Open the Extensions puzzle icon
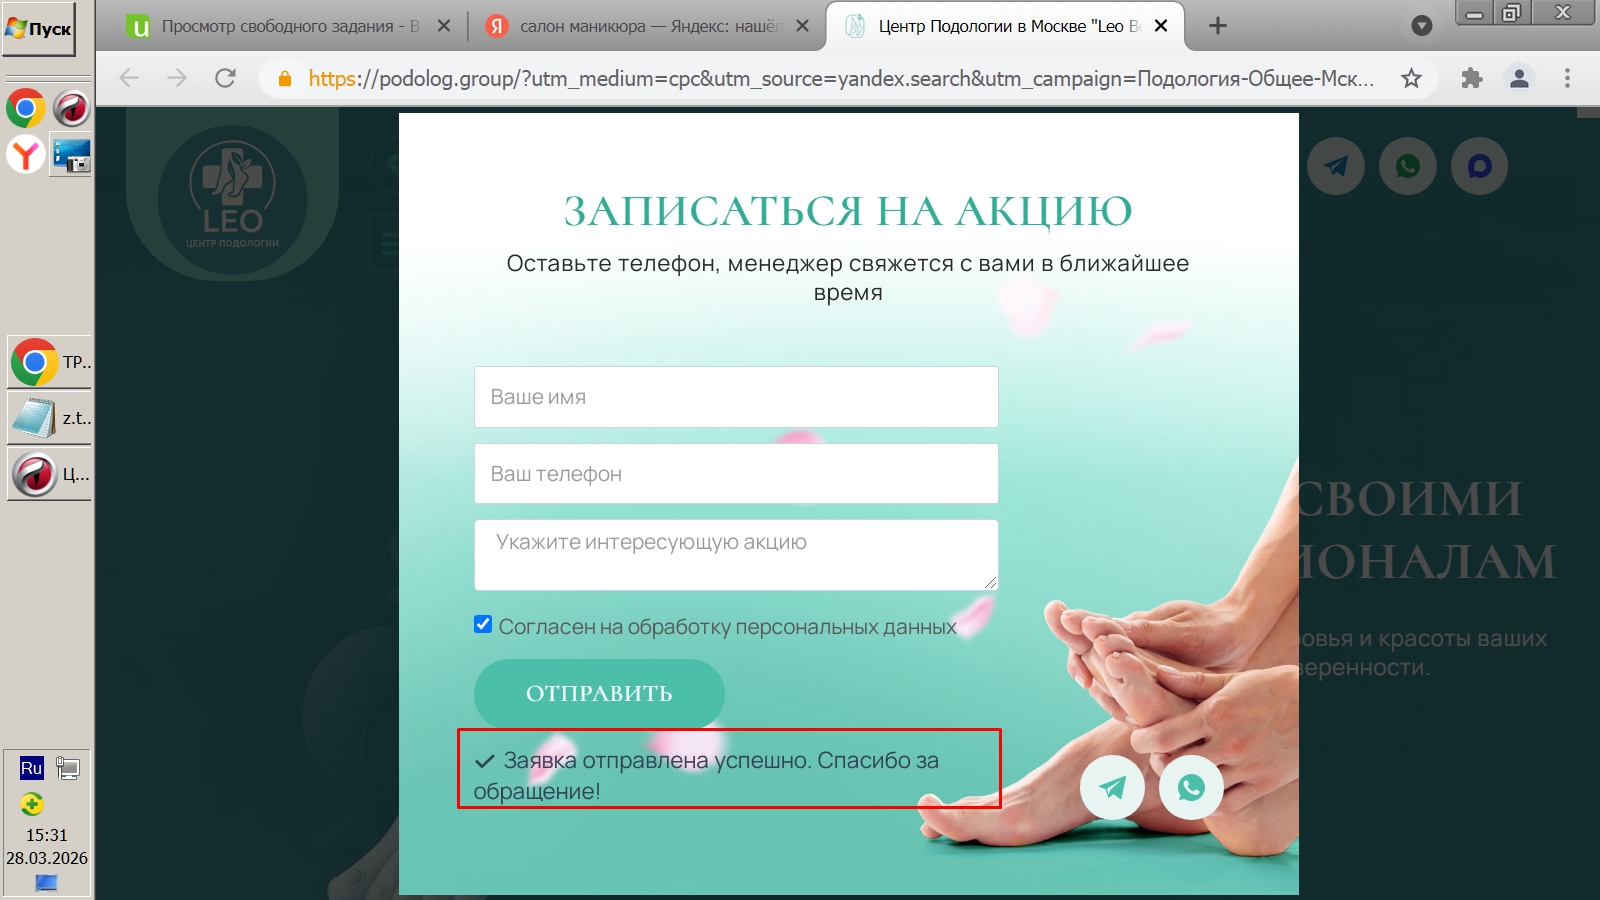1600x900 pixels. (1471, 78)
